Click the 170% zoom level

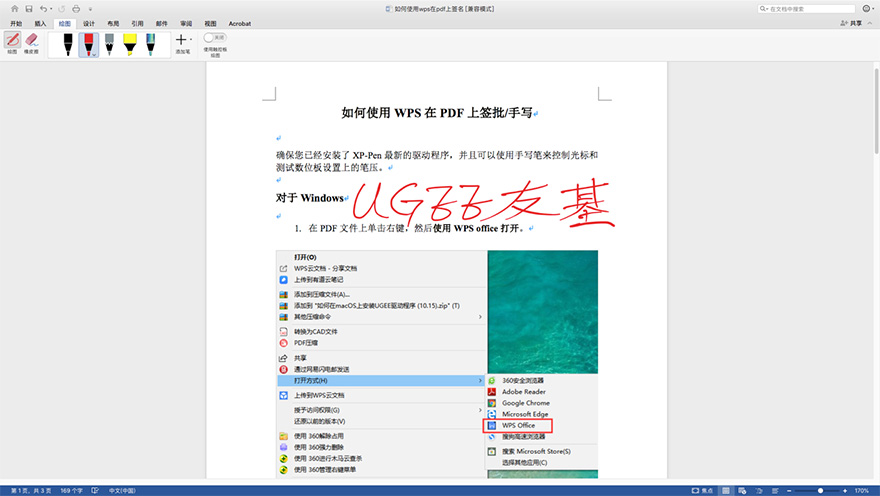pyautogui.click(x=861, y=490)
